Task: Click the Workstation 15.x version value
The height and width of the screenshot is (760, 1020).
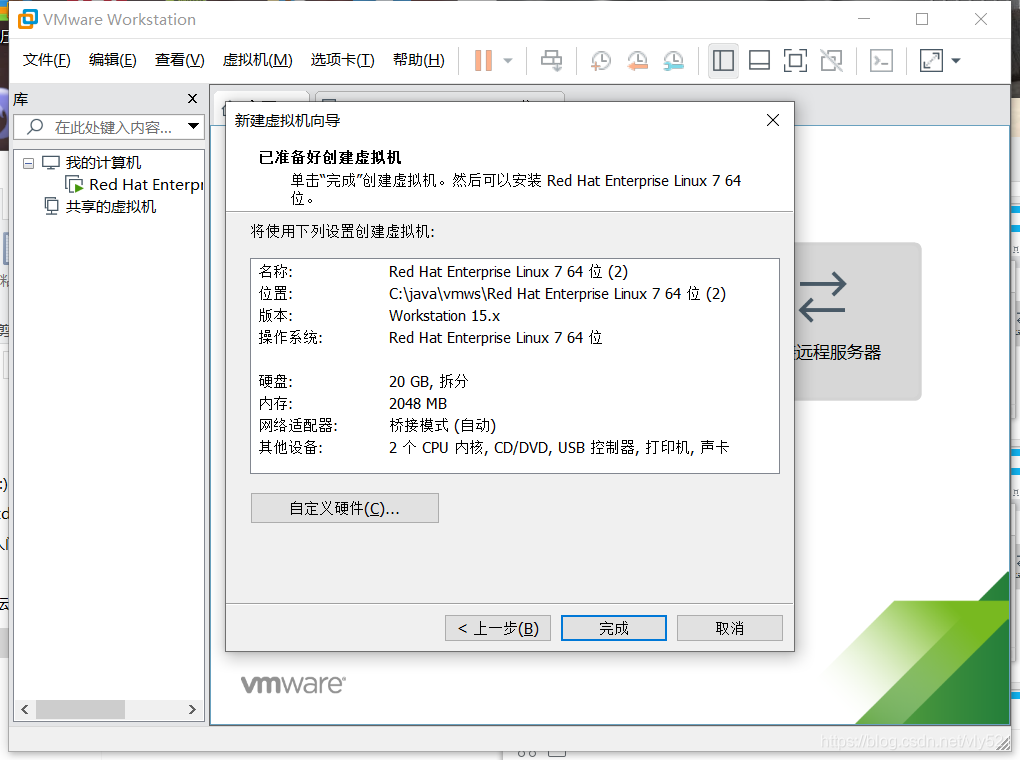Action: pyautogui.click(x=444, y=316)
